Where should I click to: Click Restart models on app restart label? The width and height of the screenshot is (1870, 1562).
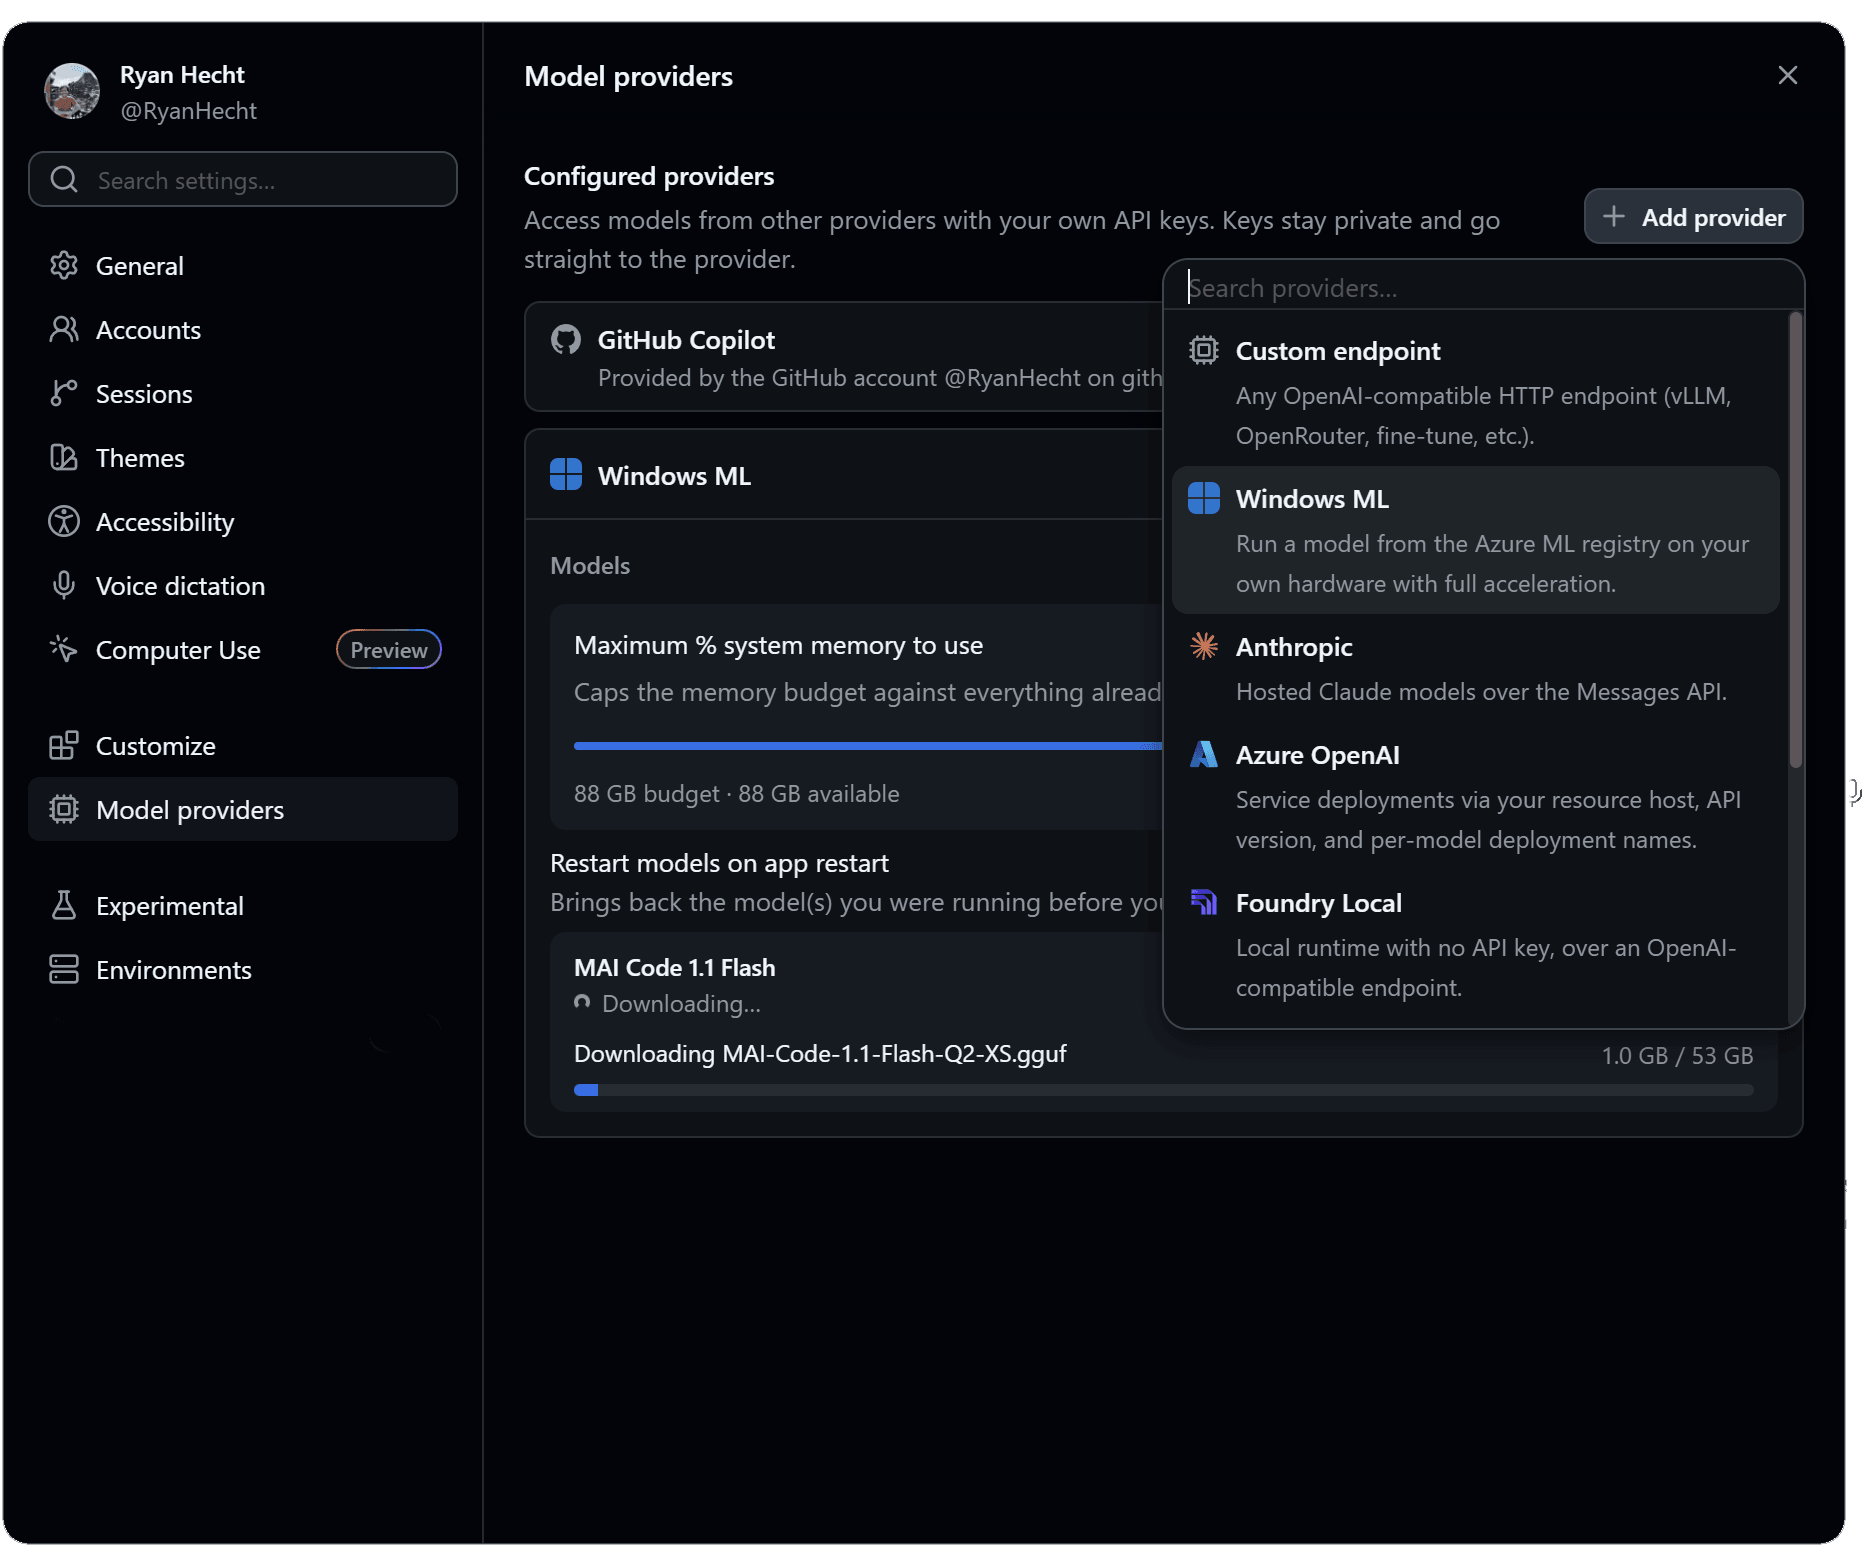(720, 863)
